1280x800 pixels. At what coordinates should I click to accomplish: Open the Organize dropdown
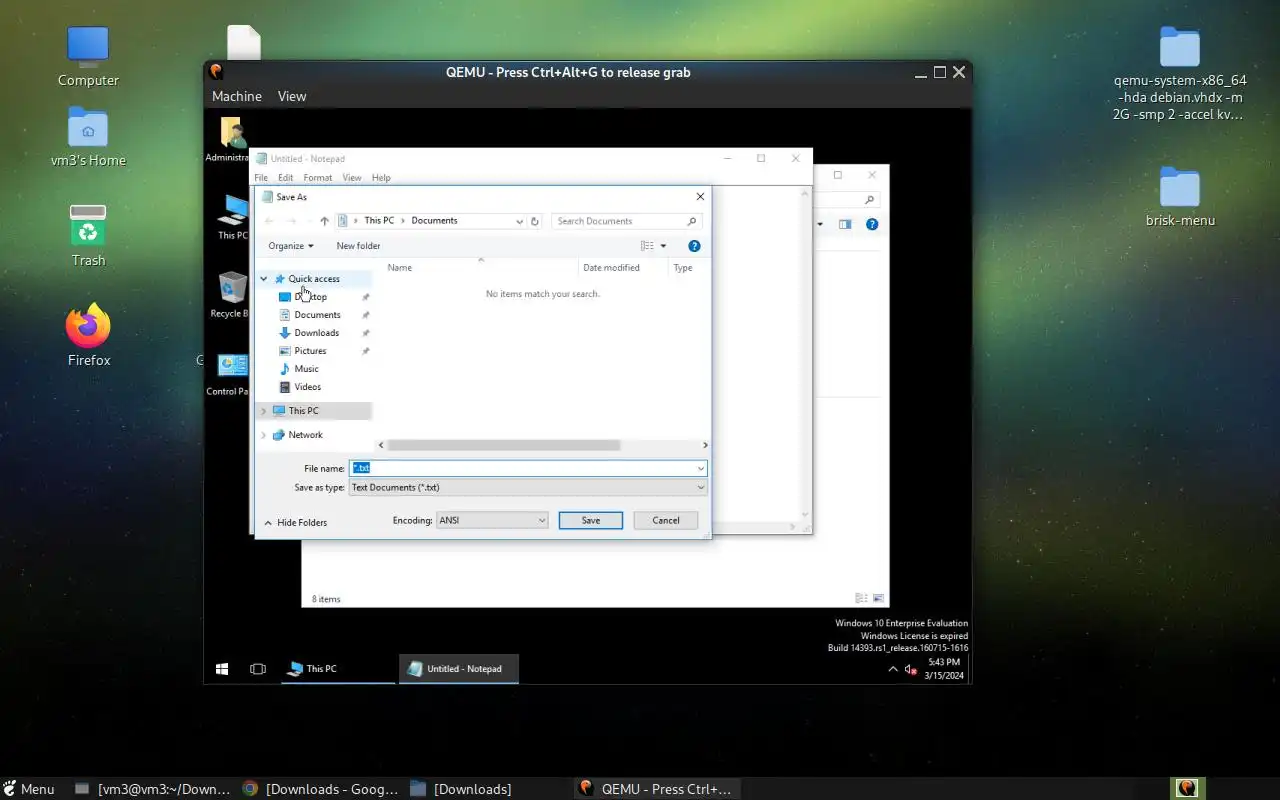[x=291, y=246]
